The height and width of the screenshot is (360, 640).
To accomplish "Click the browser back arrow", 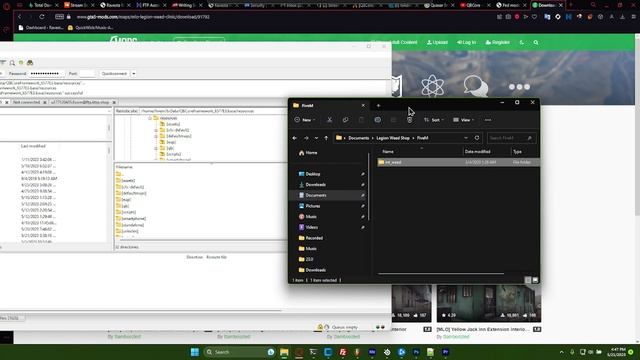I will tap(19, 17).
